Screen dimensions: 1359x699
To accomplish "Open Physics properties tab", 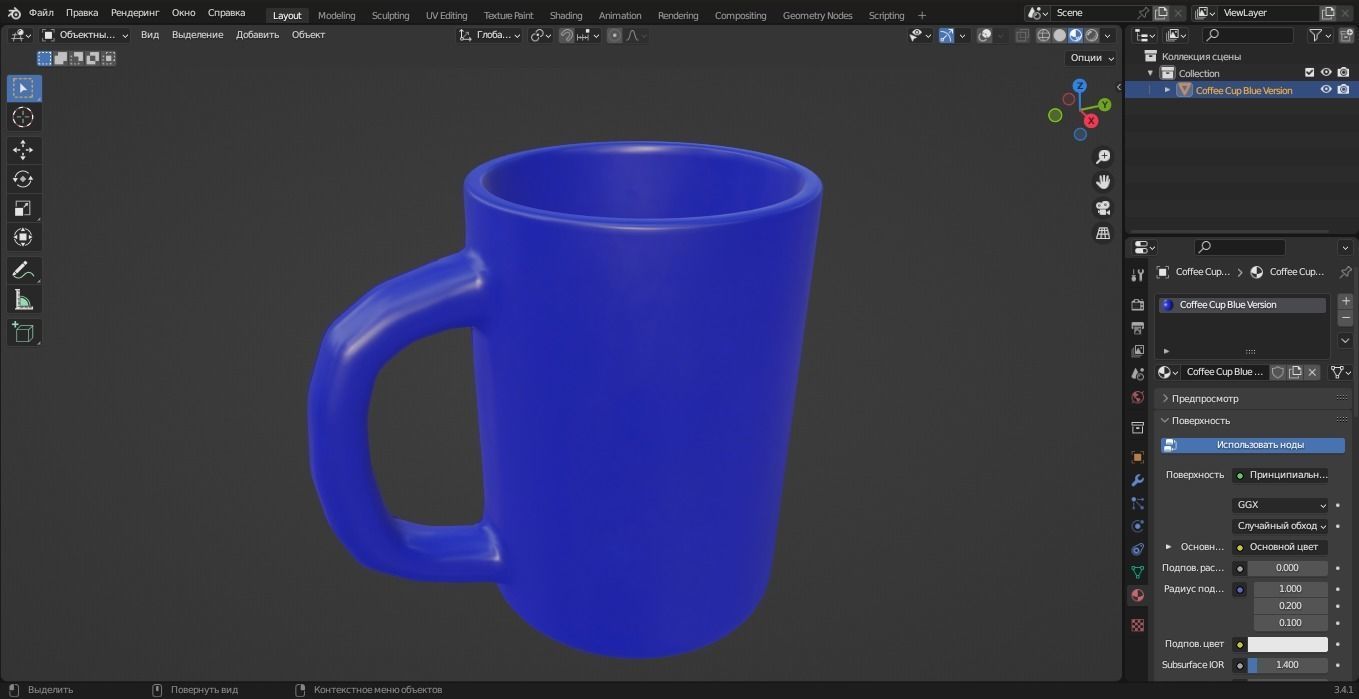I will pos(1137,526).
